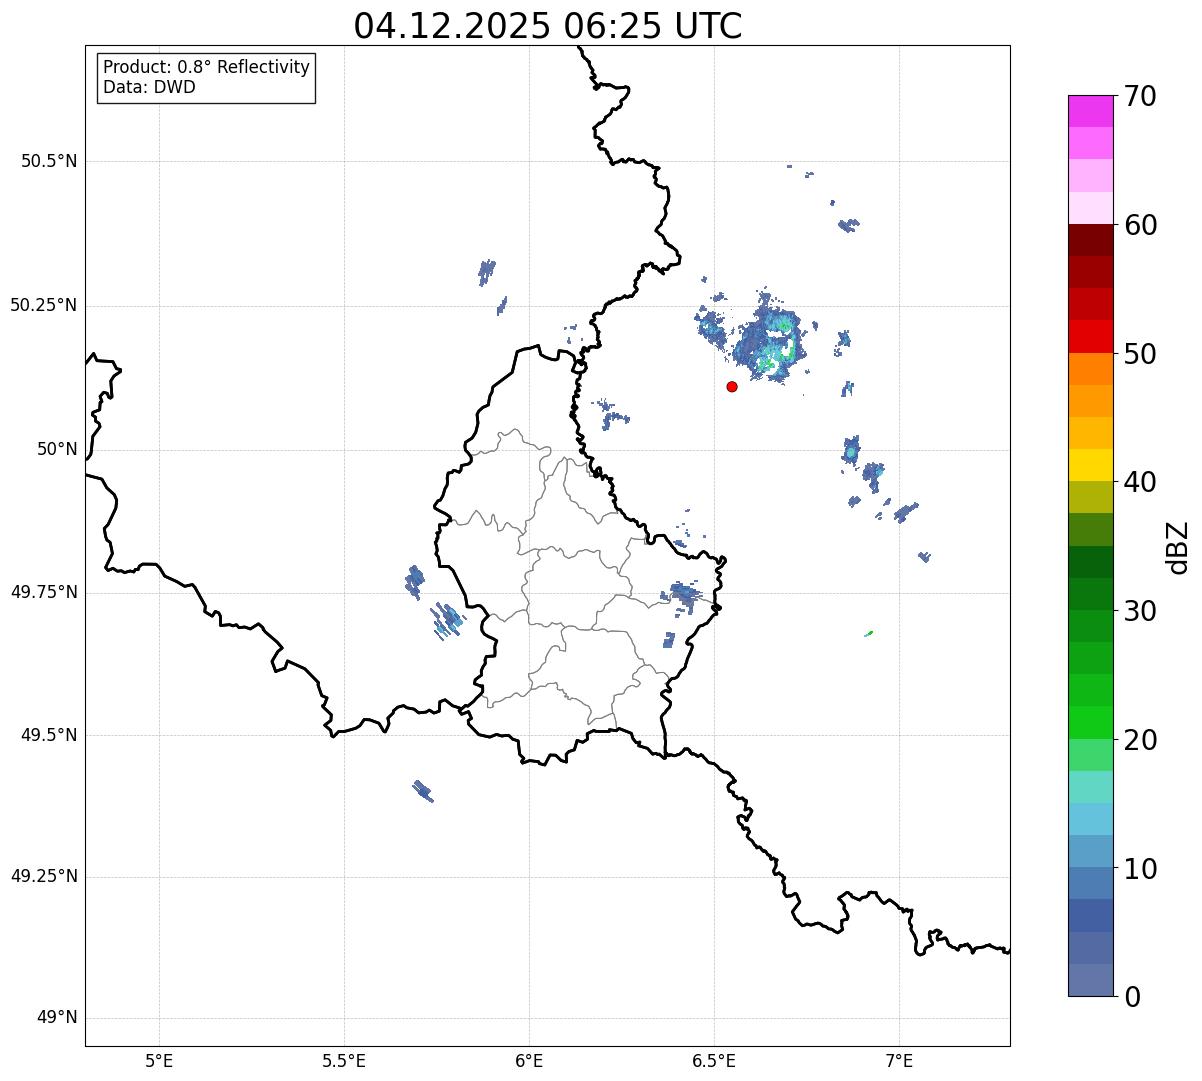Click the 6°E longitude label

pyautogui.click(x=529, y=1061)
